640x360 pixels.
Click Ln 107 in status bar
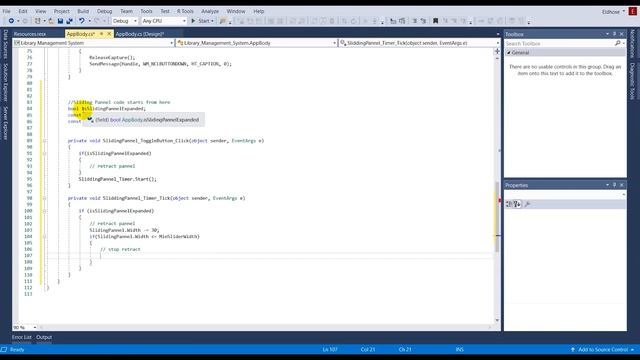tap(330, 349)
